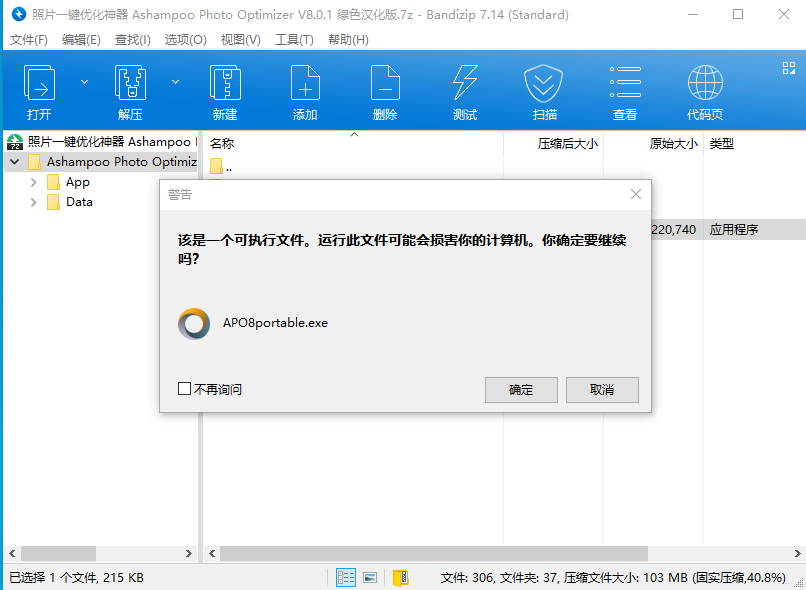
Task: Switch to thumbnail view icon in status bar
Action: (x=370, y=578)
